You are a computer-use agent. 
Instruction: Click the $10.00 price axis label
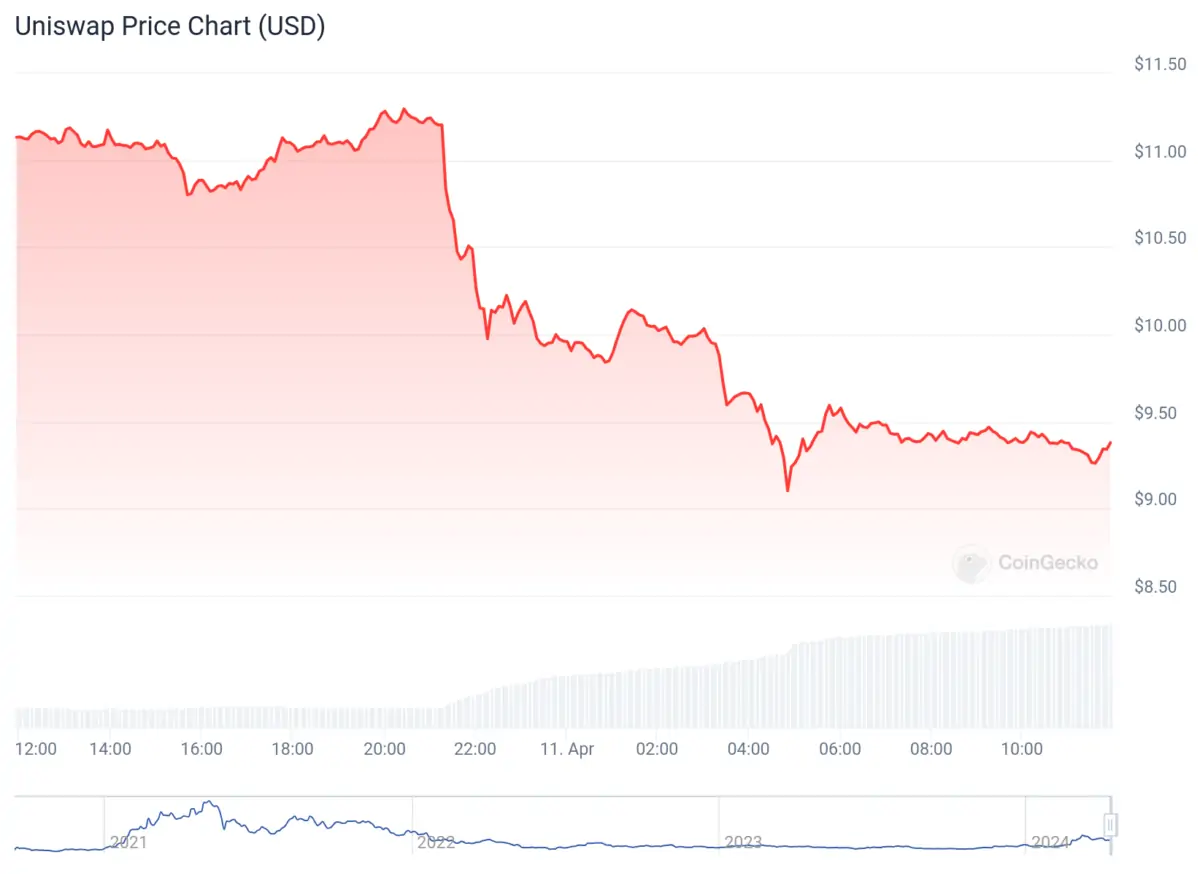(x=1160, y=326)
